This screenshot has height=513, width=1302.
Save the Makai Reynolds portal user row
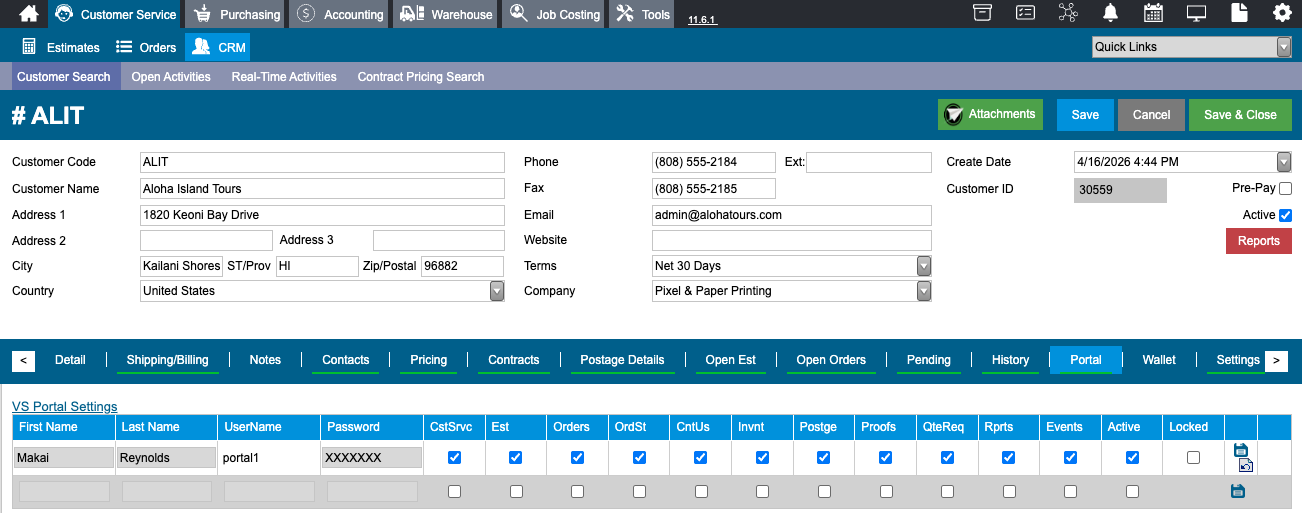click(x=1241, y=450)
